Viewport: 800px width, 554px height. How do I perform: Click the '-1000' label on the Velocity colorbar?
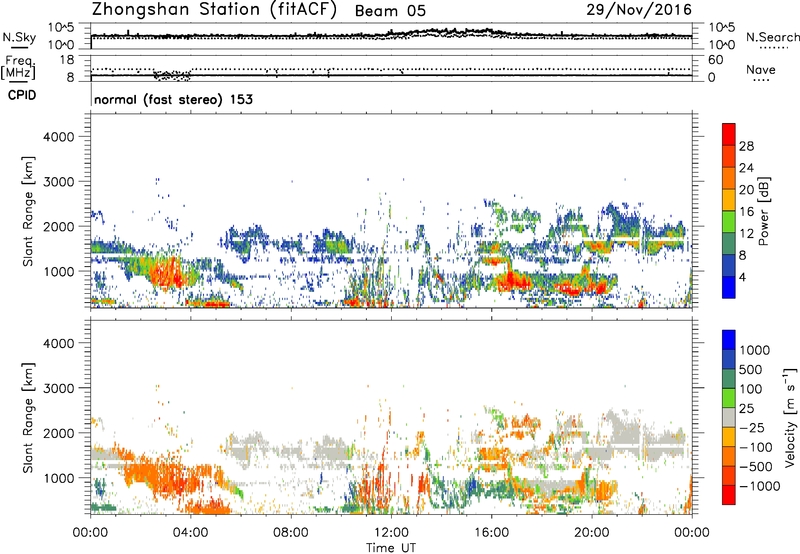(x=760, y=486)
